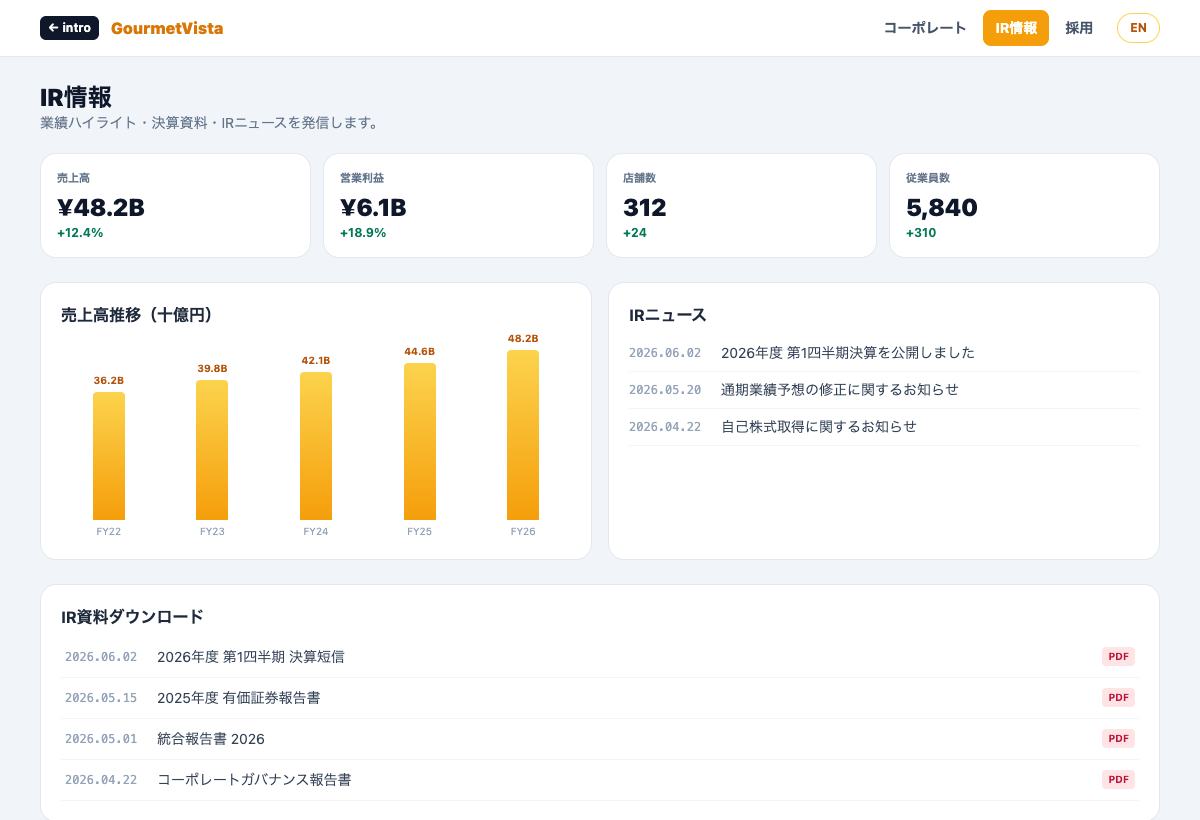
Task: Open news 自己株式取得に関するお知らせ
Action: pyautogui.click(x=884, y=427)
